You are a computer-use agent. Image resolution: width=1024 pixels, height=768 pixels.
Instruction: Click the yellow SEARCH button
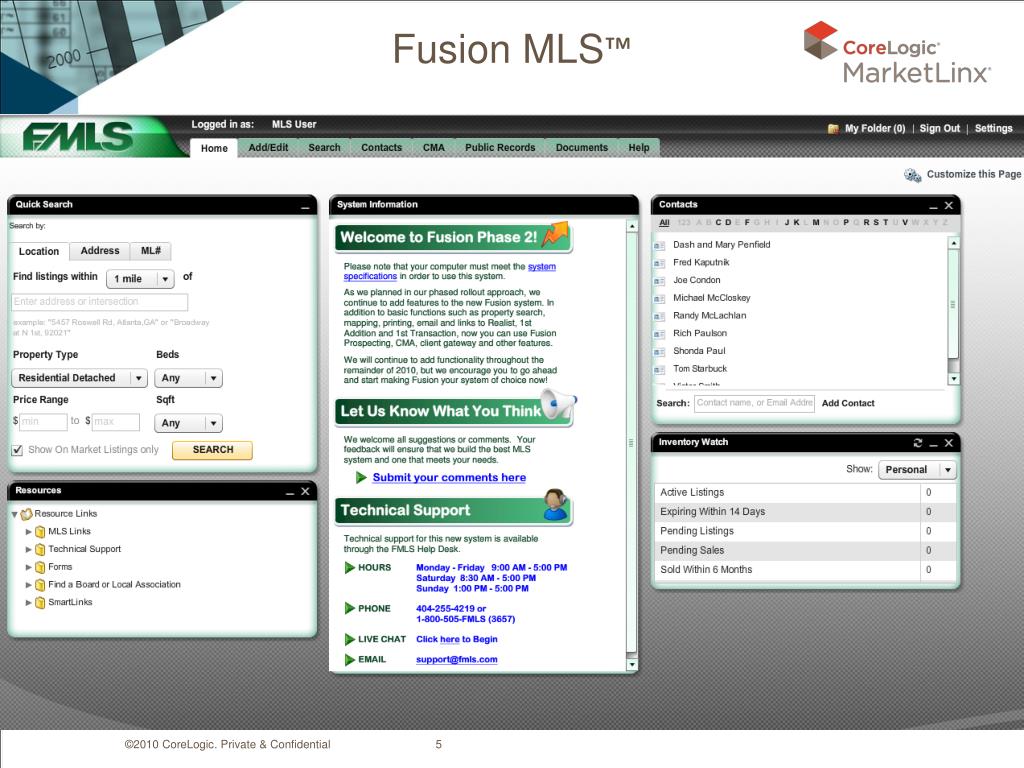[213, 450]
